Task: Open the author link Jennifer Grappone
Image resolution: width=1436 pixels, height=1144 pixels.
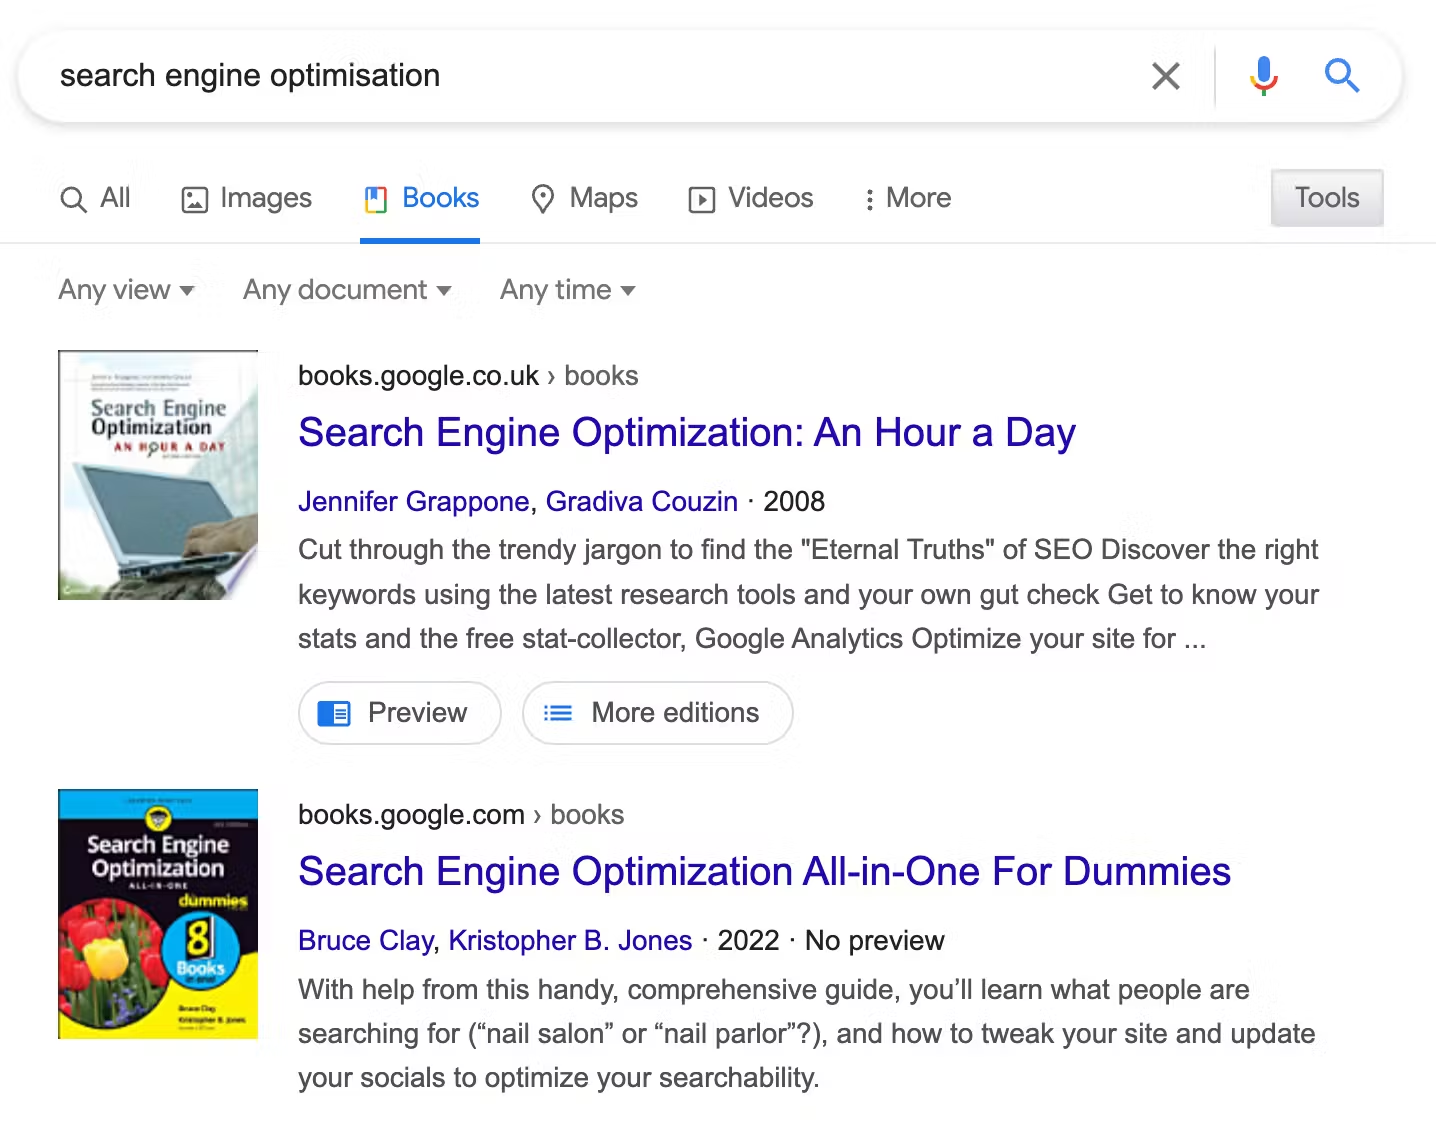Action: coord(413,501)
